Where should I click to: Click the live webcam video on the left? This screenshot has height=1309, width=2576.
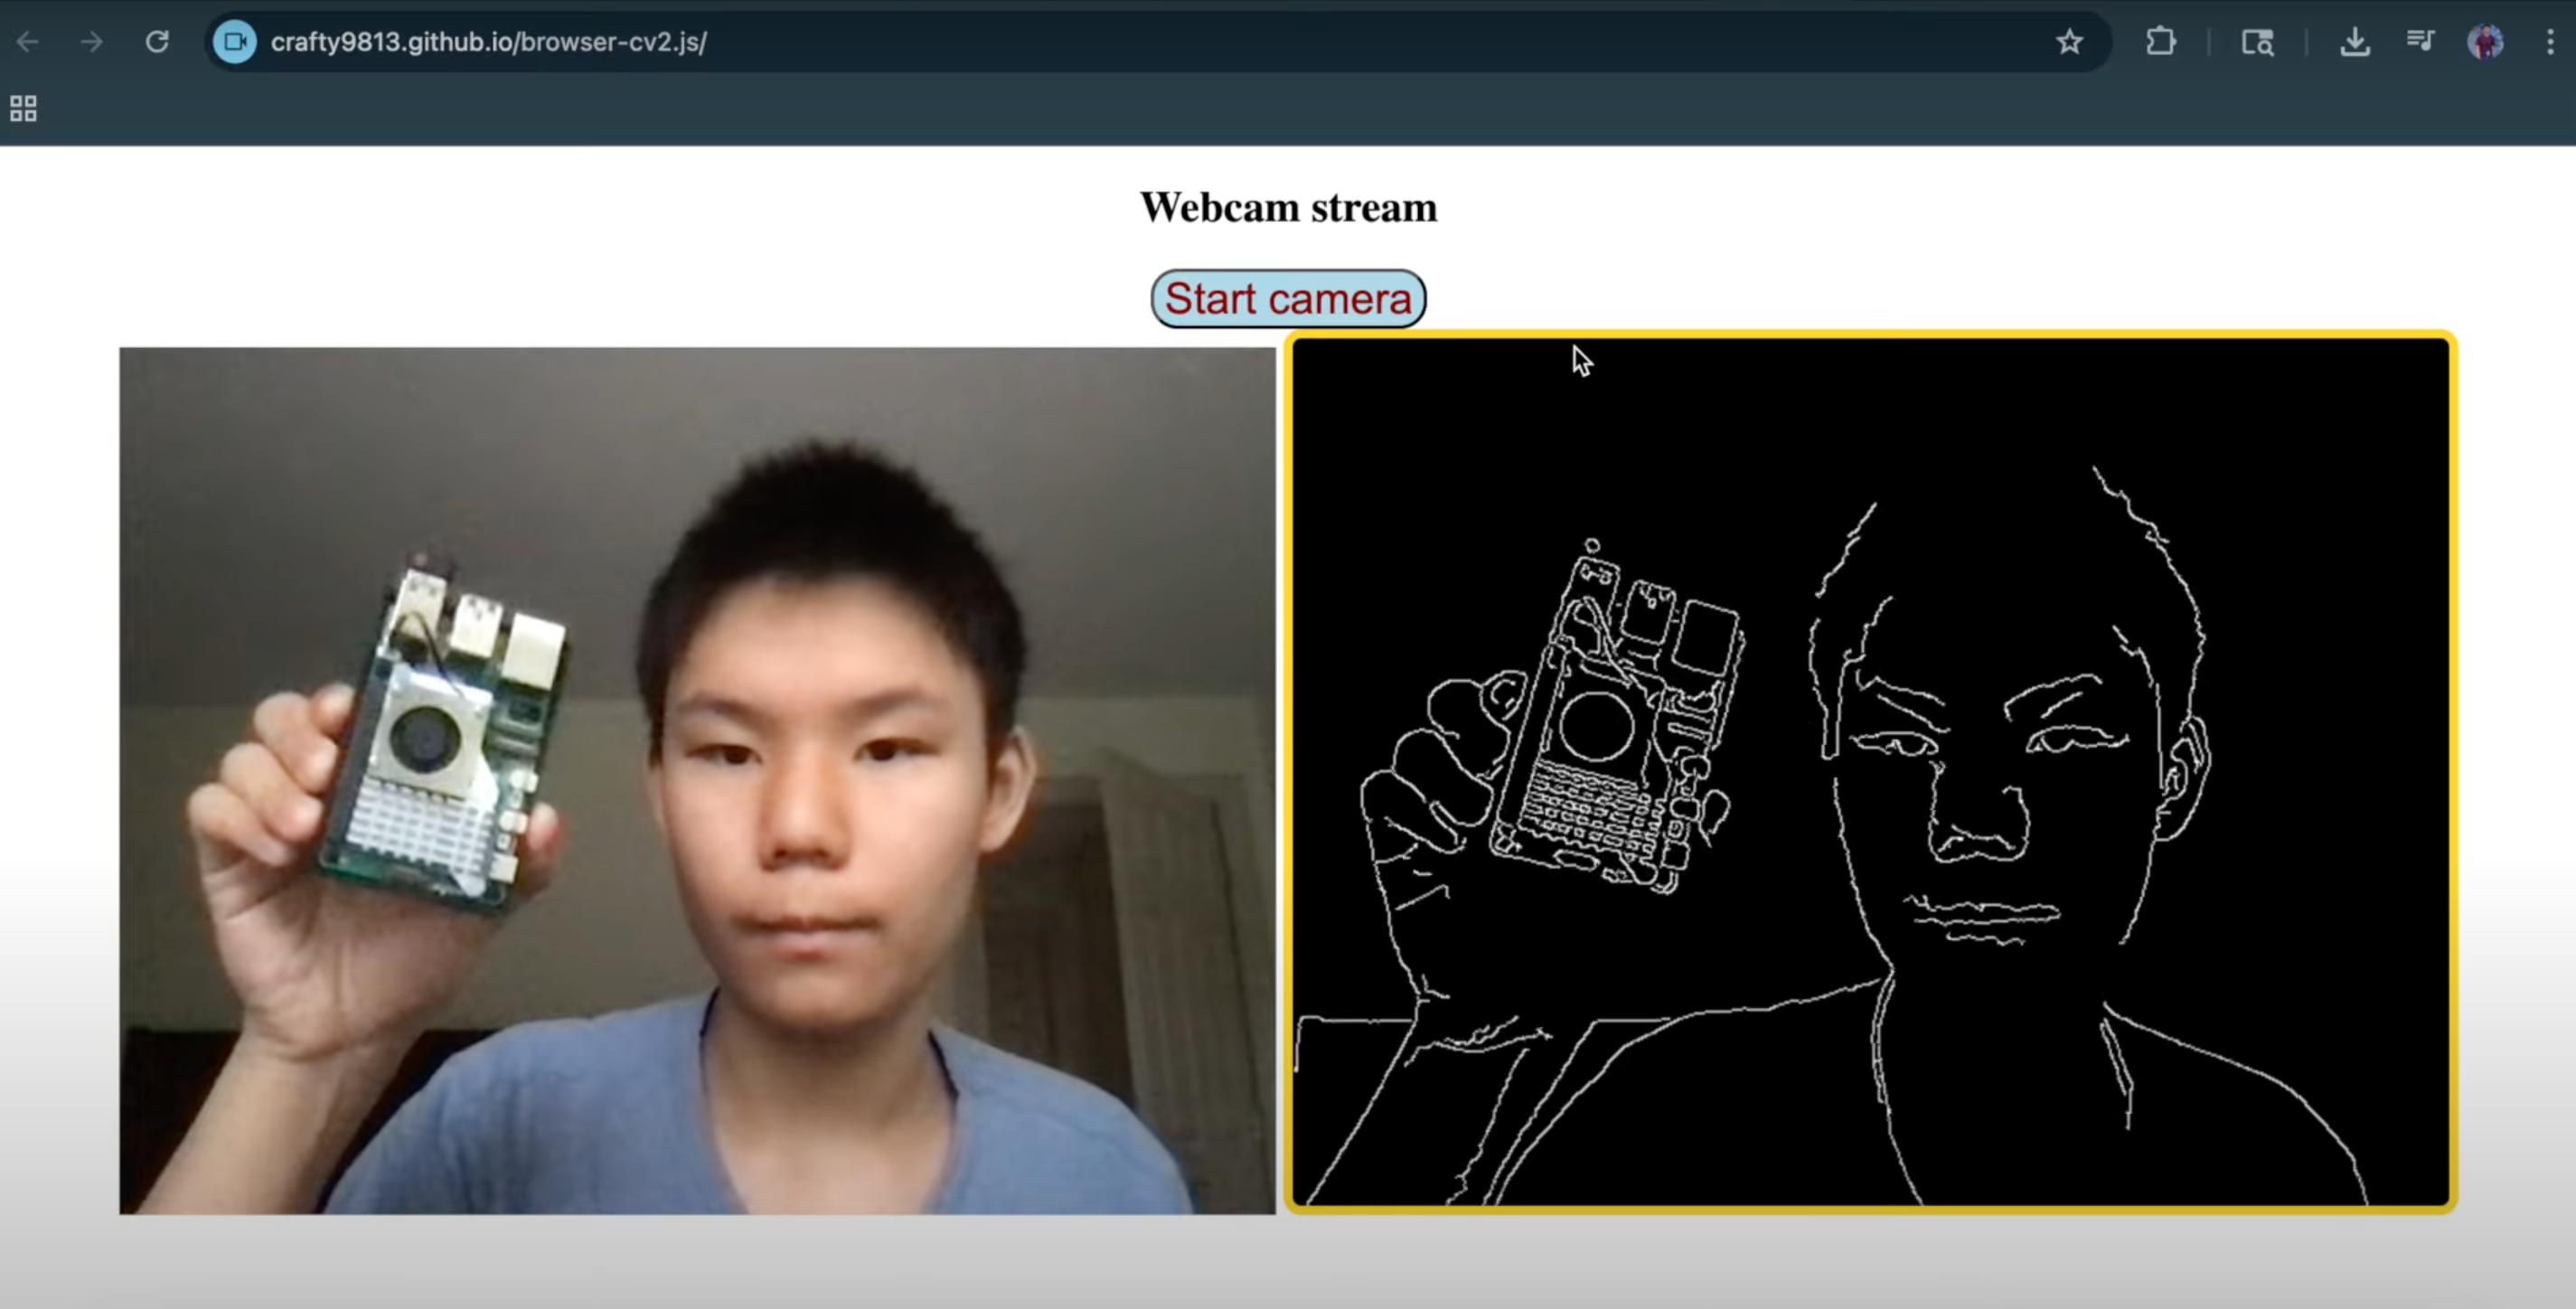point(700,780)
